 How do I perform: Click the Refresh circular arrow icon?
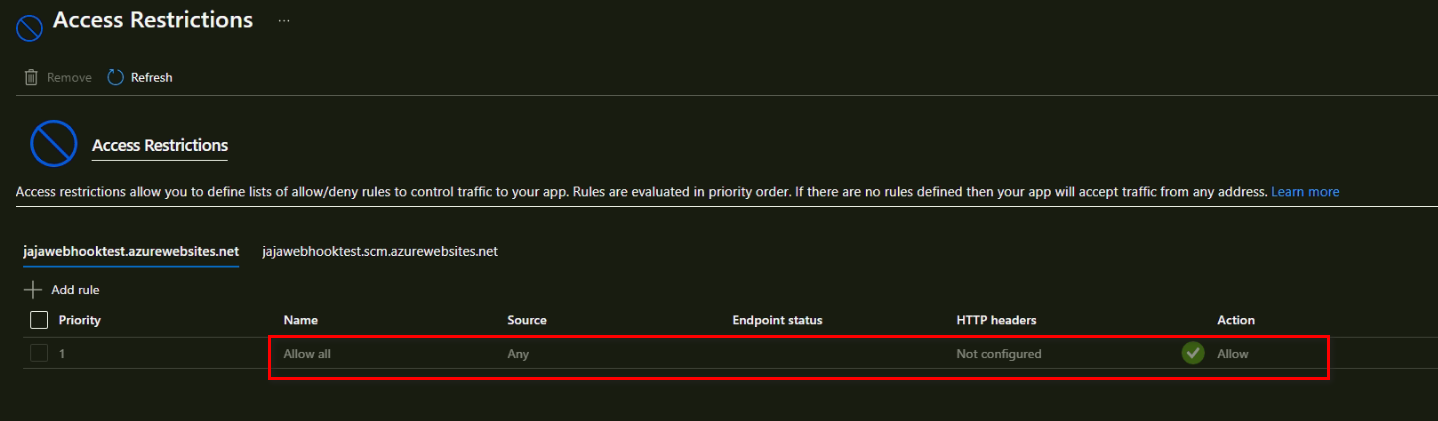116,77
